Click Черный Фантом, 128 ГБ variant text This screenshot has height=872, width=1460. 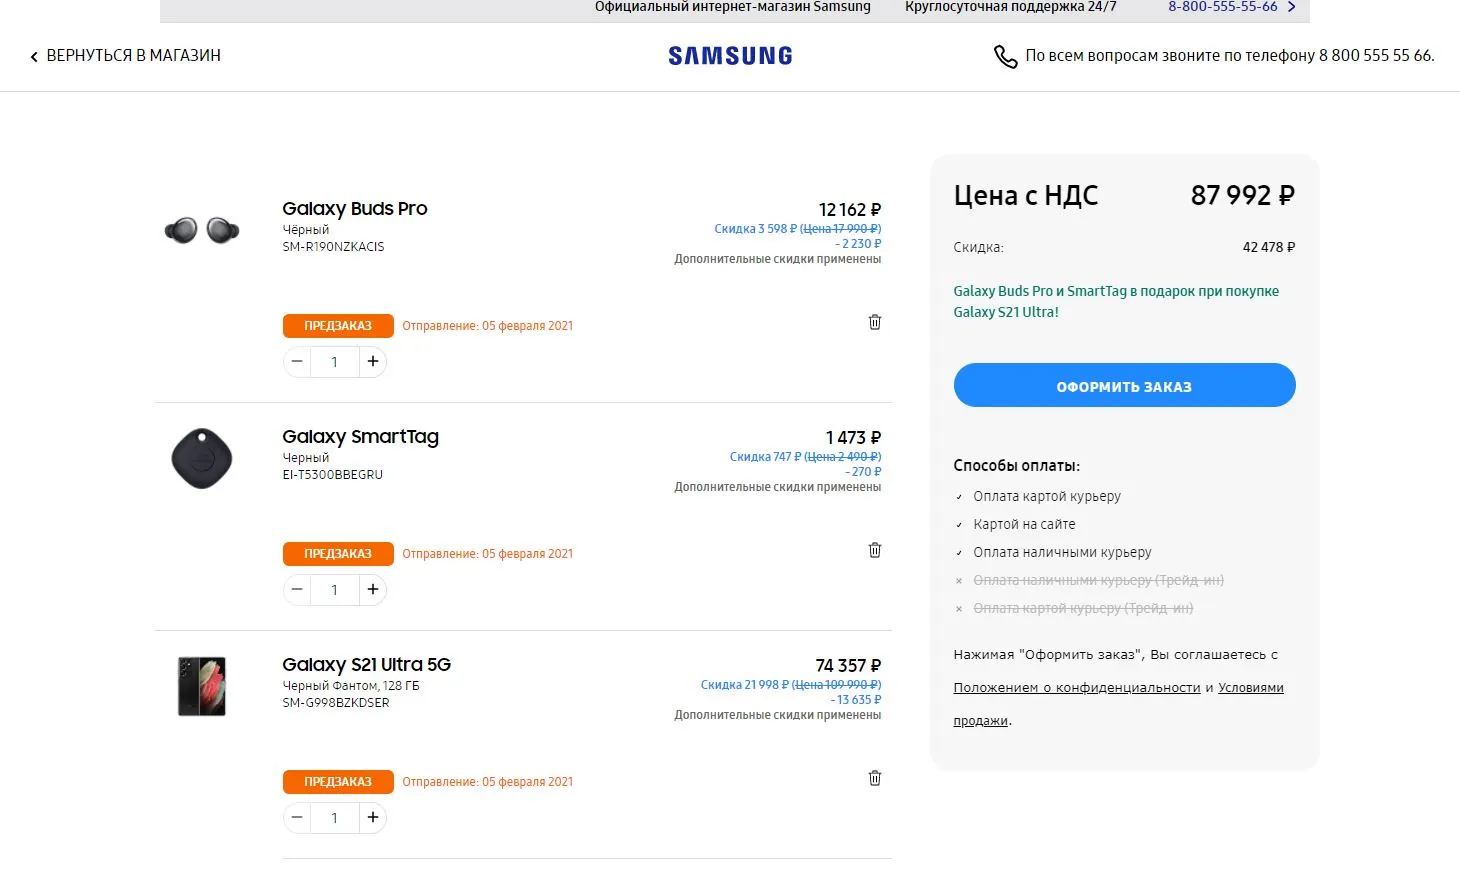[351, 686]
